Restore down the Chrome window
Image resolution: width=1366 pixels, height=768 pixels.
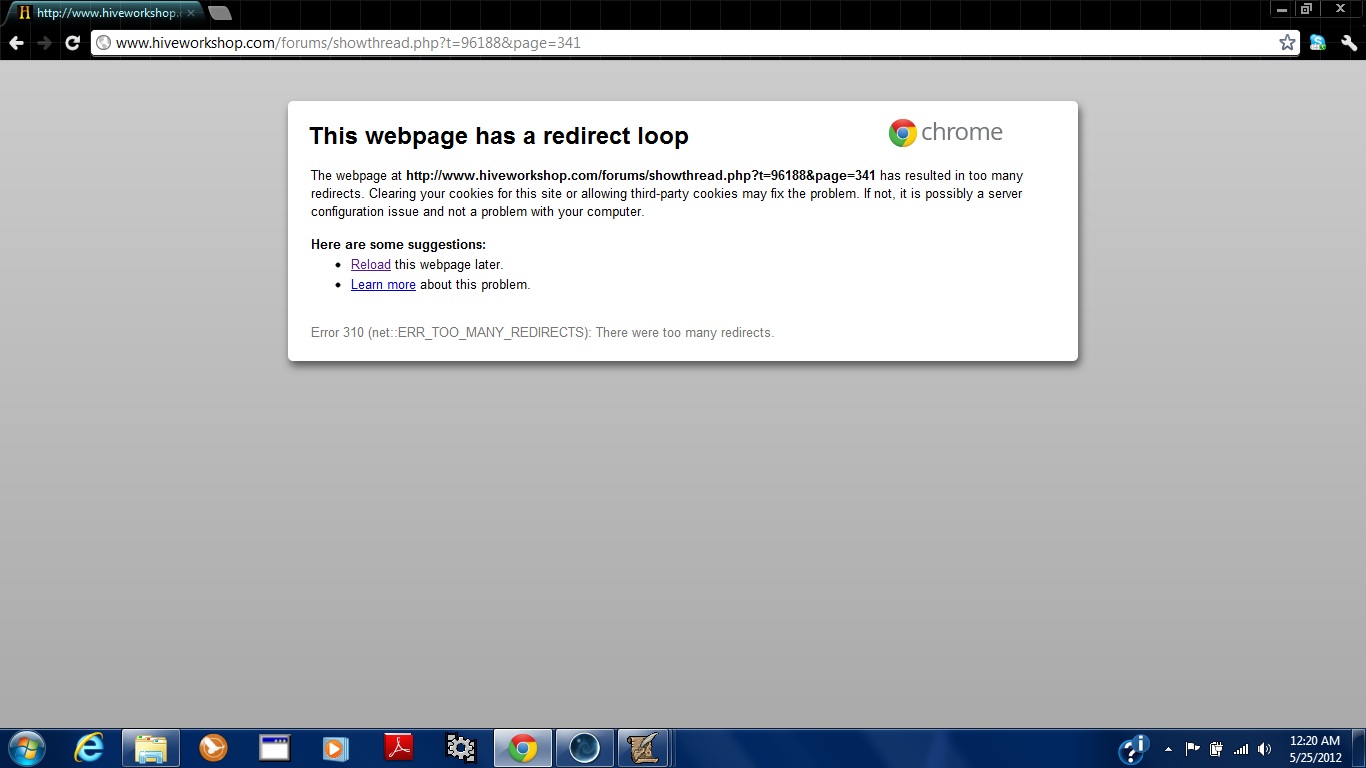1306,9
